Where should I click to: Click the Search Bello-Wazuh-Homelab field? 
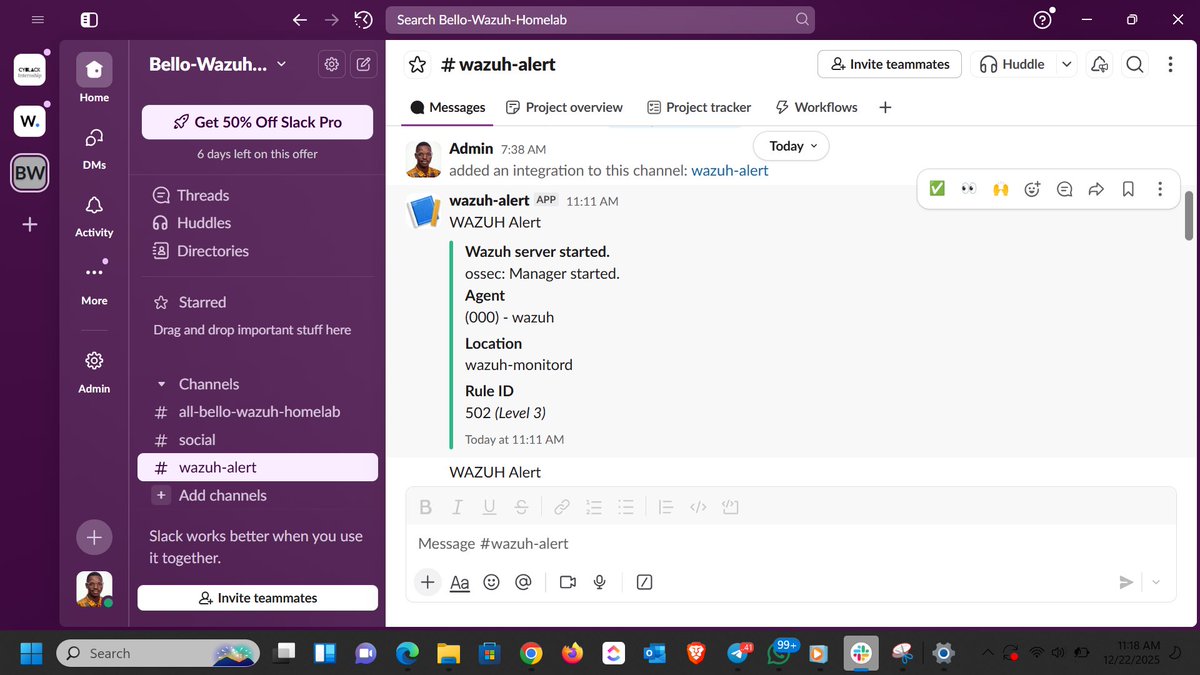[x=601, y=19]
